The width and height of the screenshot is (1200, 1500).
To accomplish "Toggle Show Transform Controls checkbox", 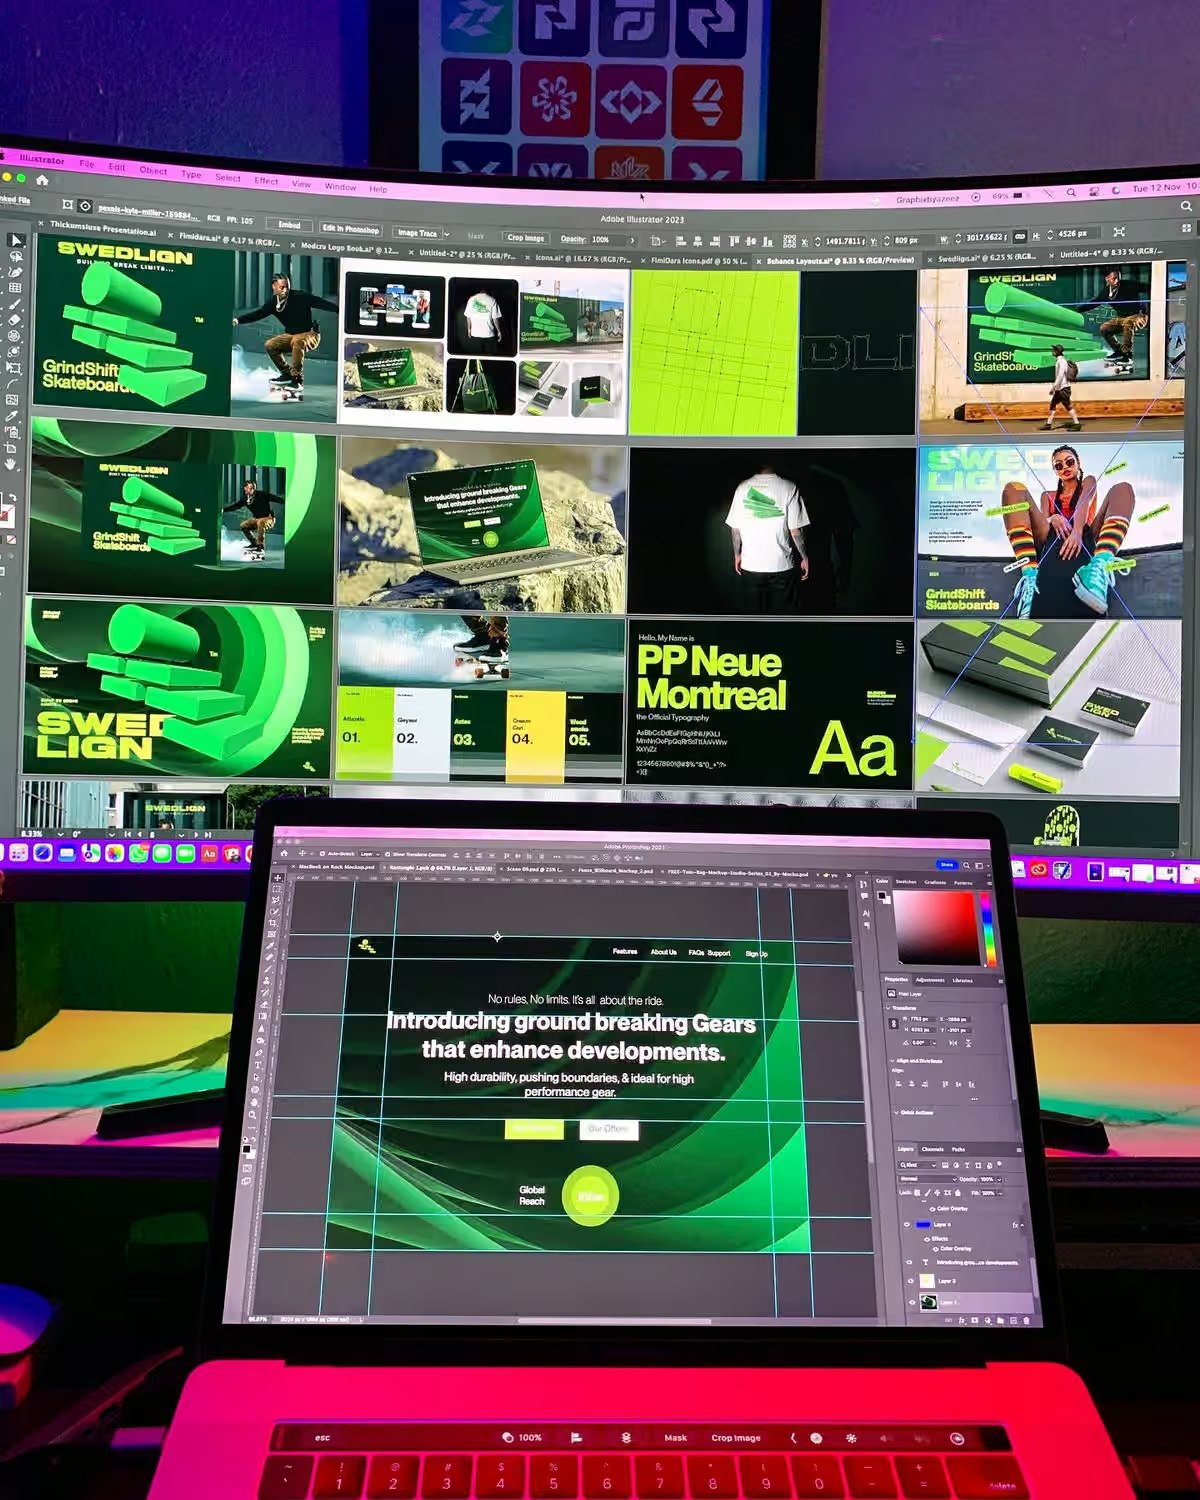I will click(x=387, y=854).
